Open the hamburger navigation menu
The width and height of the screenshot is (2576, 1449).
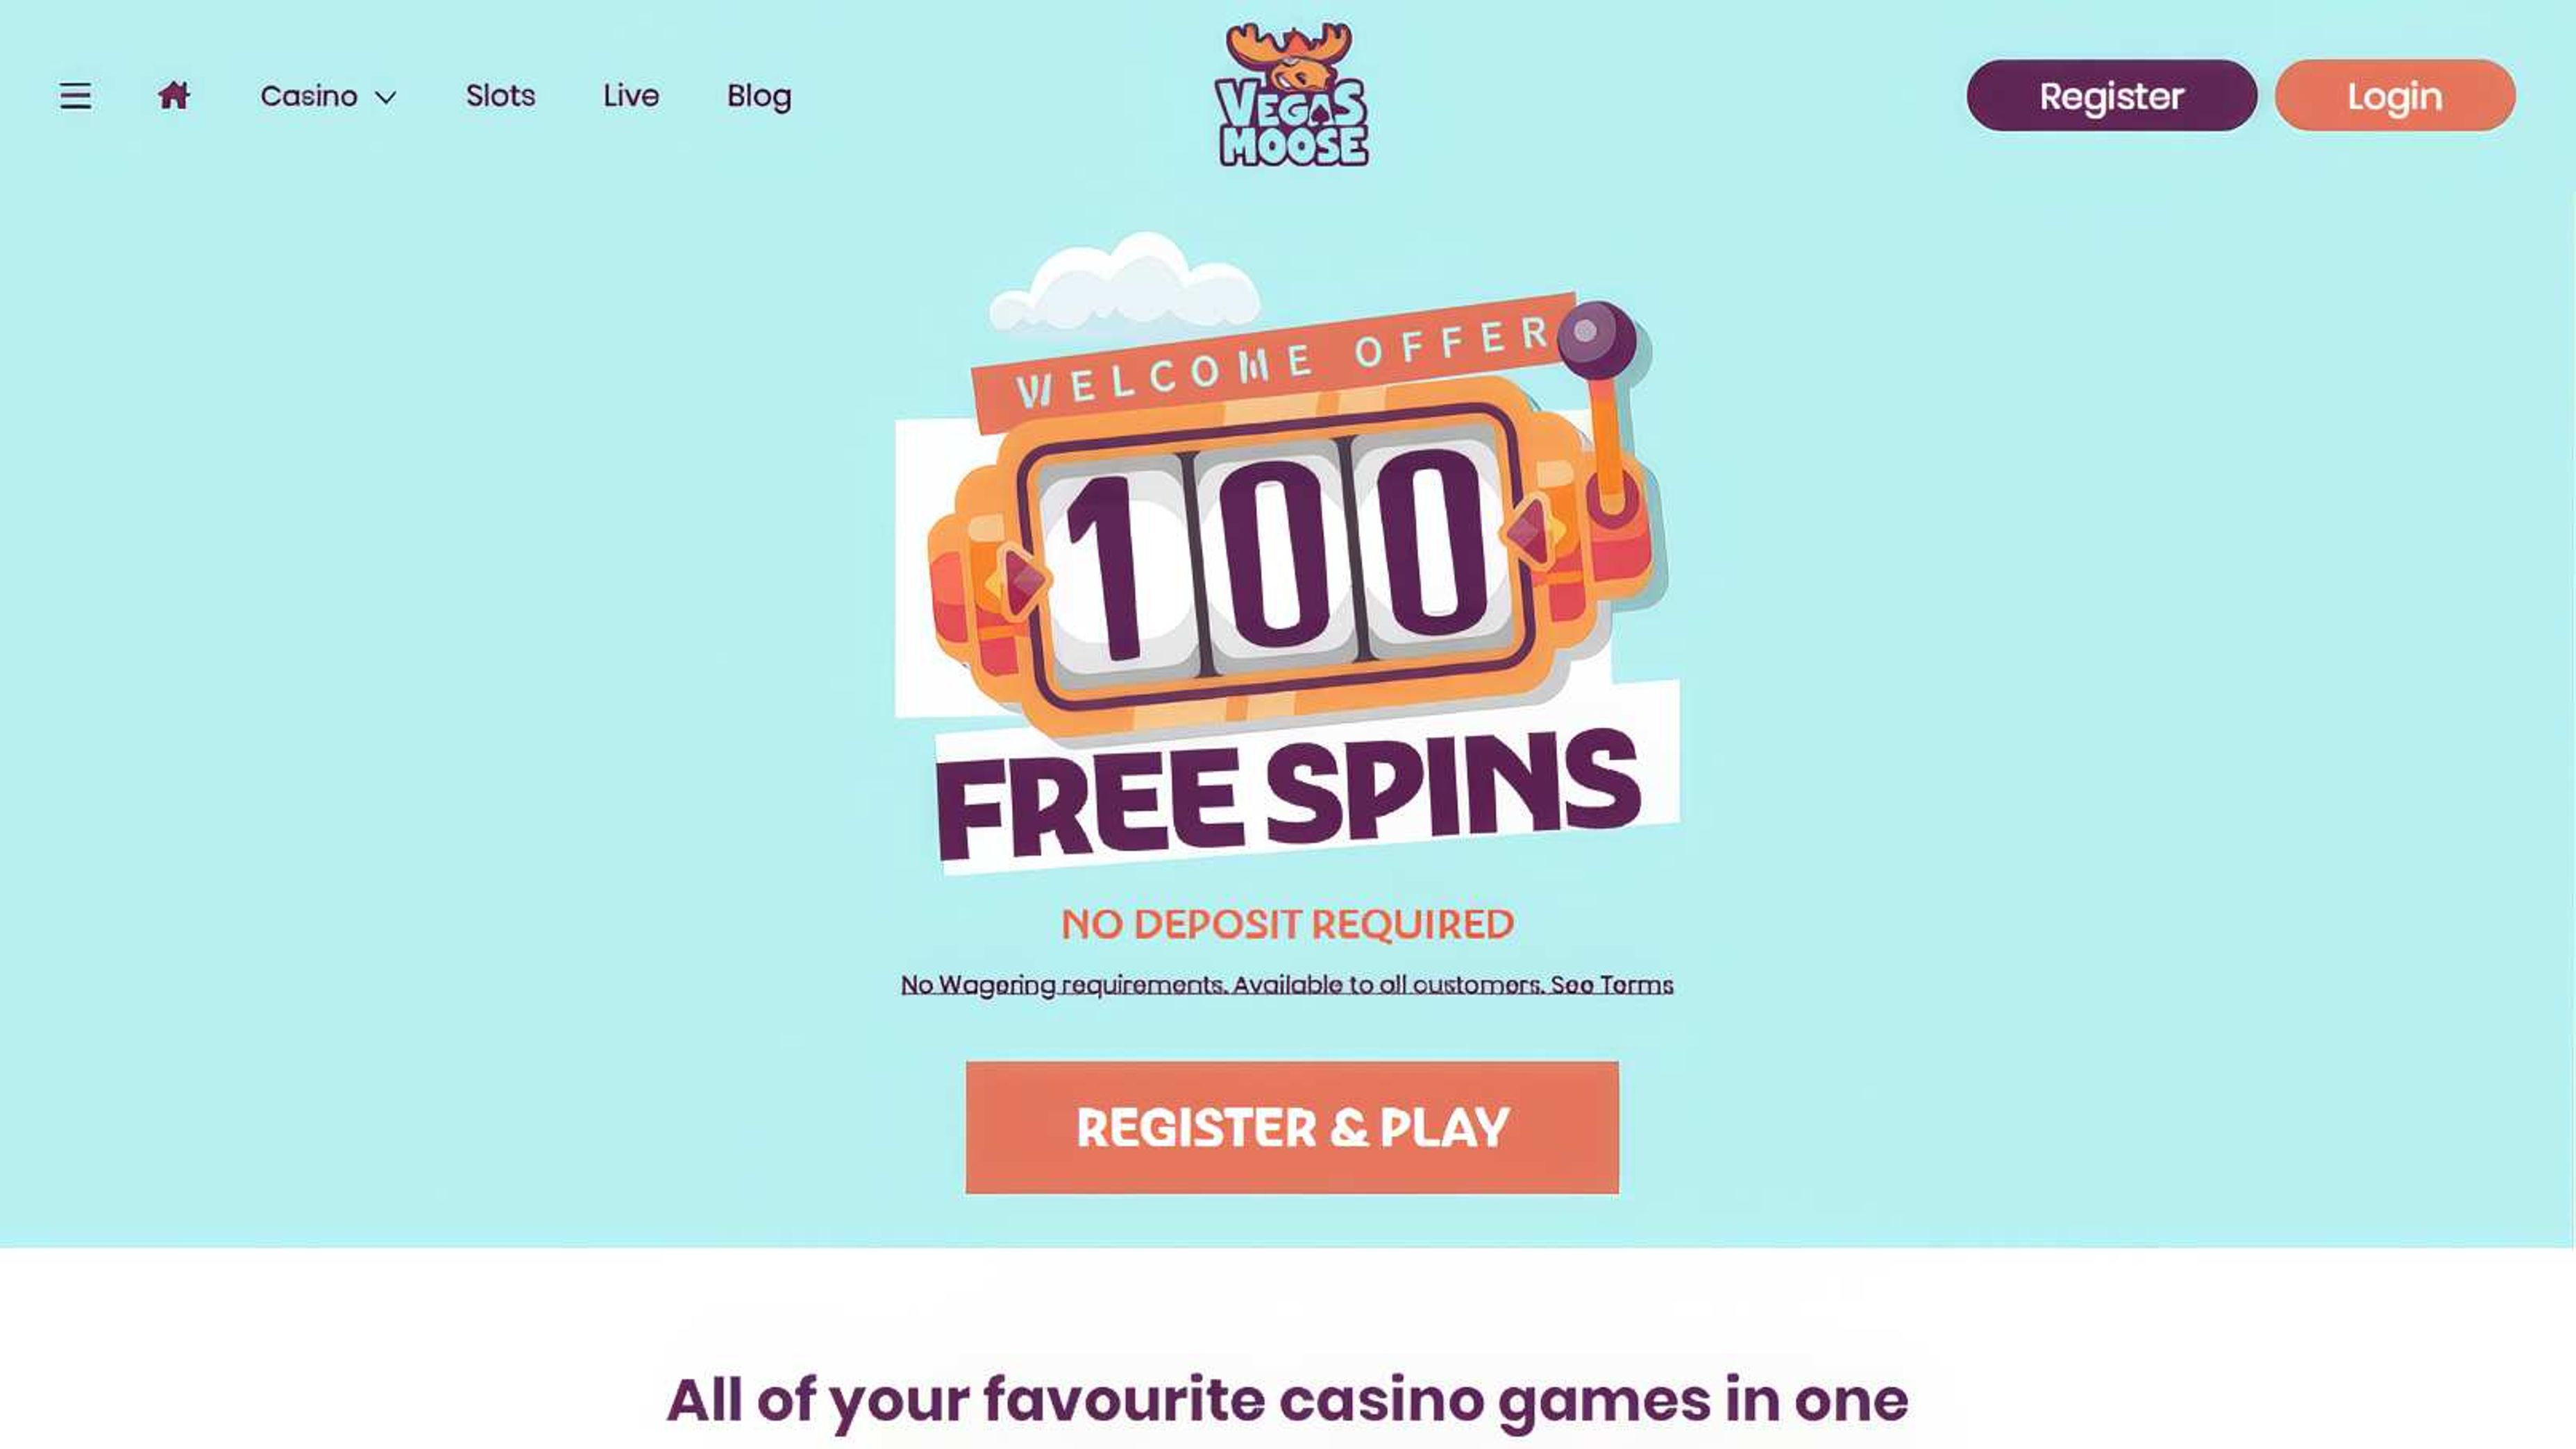[x=75, y=95]
